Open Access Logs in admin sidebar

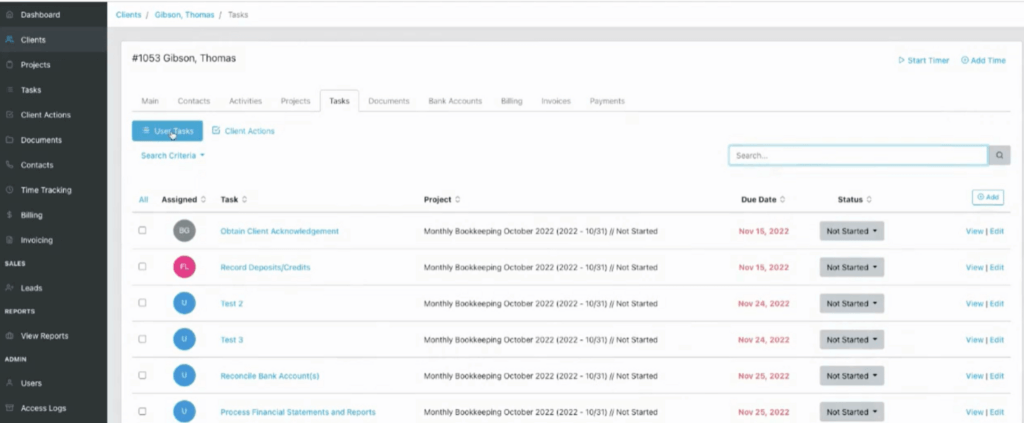click(43, 408)
